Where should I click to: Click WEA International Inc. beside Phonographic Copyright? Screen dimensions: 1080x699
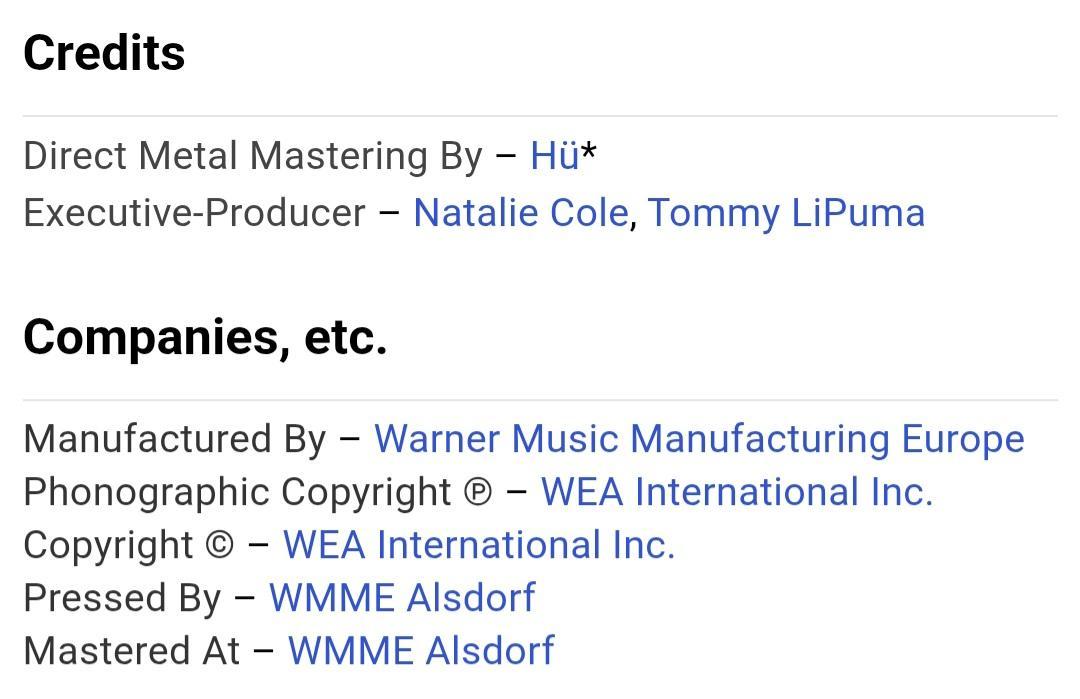pos(736,492)
